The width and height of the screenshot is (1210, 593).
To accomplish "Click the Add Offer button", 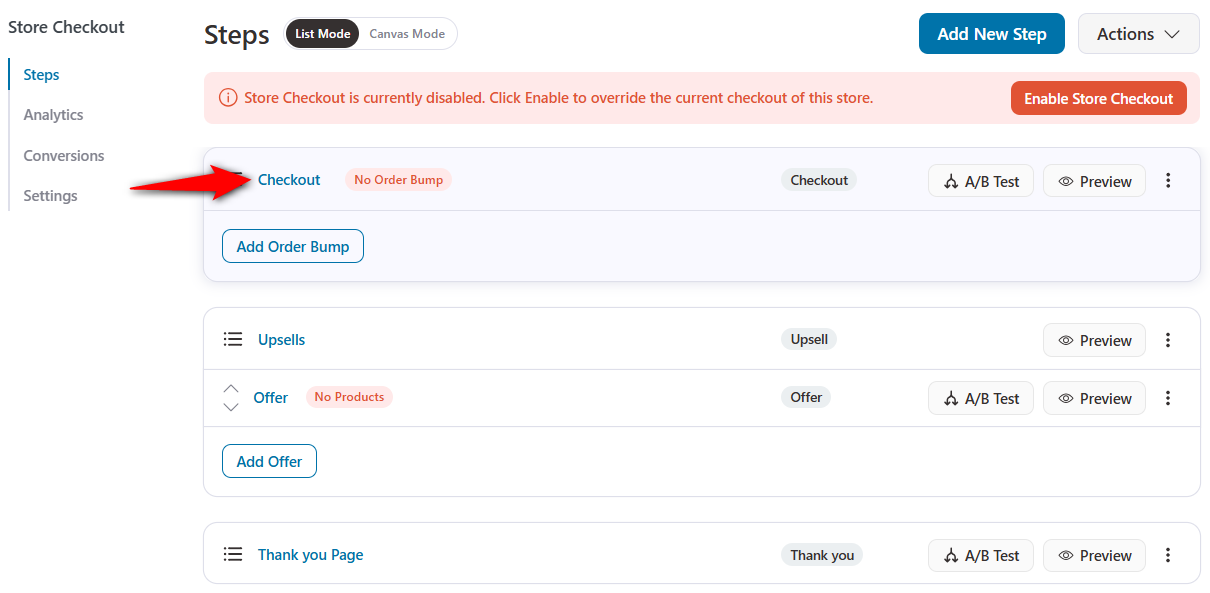I will (x=269, y=461).
